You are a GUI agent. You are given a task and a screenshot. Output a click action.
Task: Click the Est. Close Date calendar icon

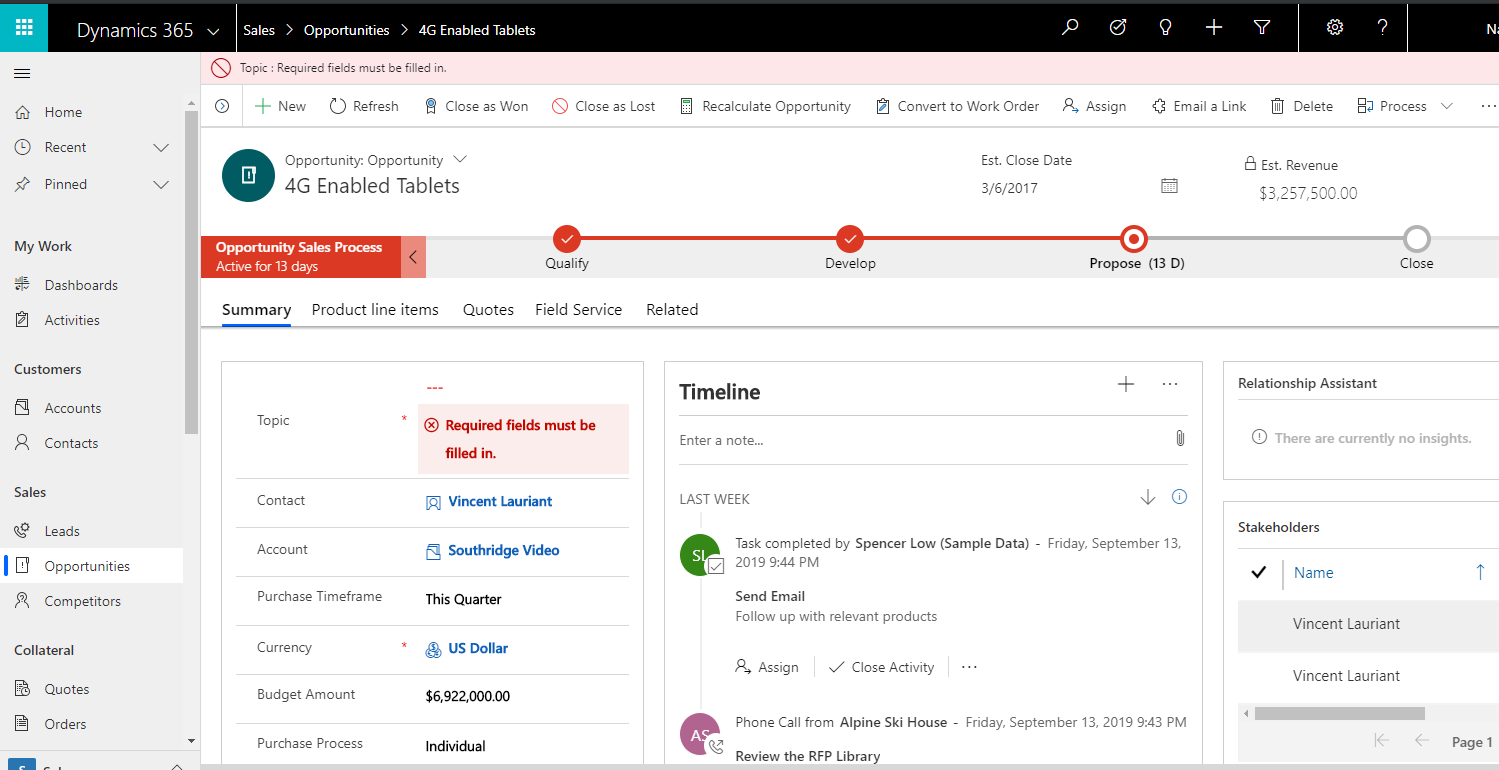pos(1169,186)
